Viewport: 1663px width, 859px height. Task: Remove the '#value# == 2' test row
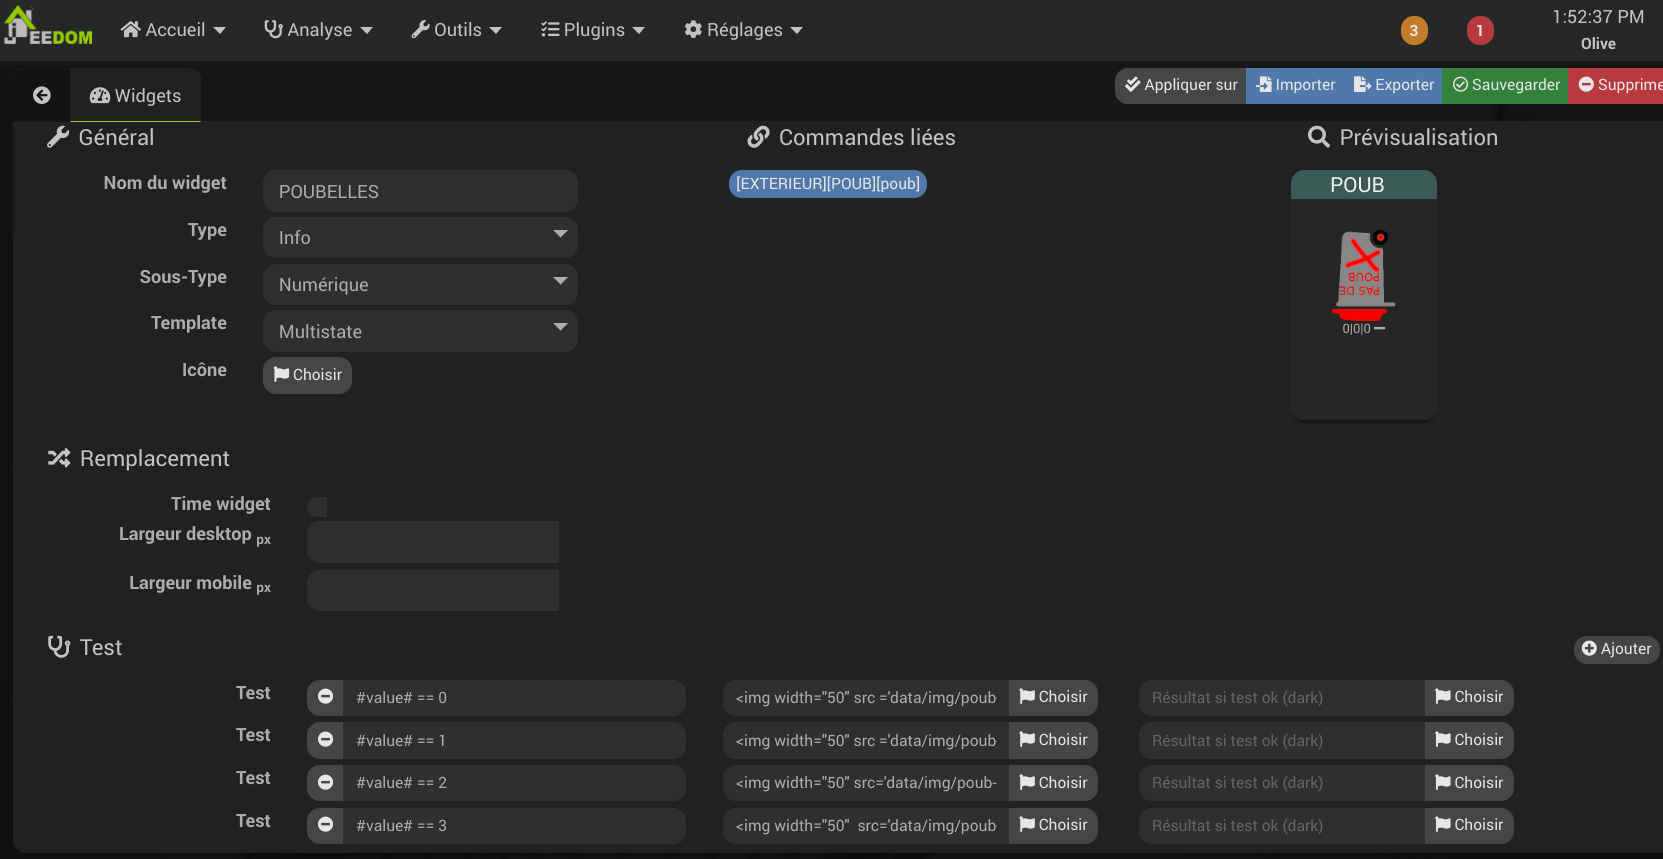[x=325, y=783]
